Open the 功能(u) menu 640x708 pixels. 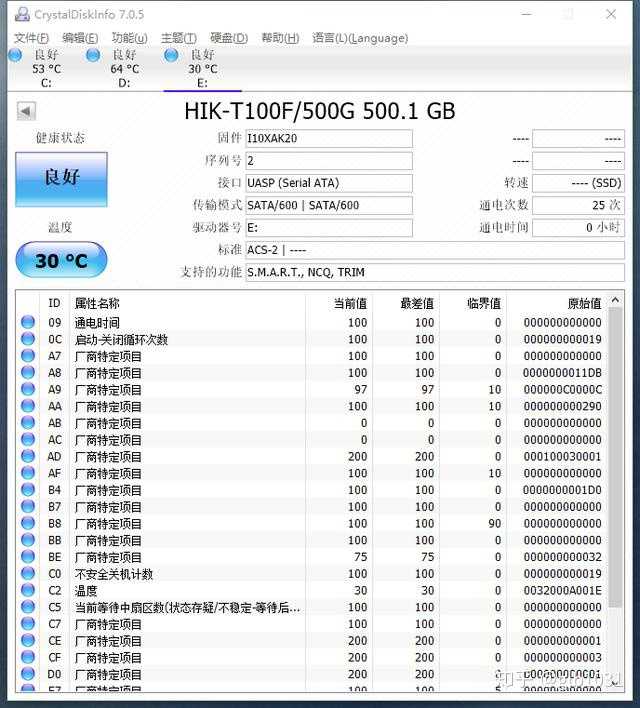130,38
